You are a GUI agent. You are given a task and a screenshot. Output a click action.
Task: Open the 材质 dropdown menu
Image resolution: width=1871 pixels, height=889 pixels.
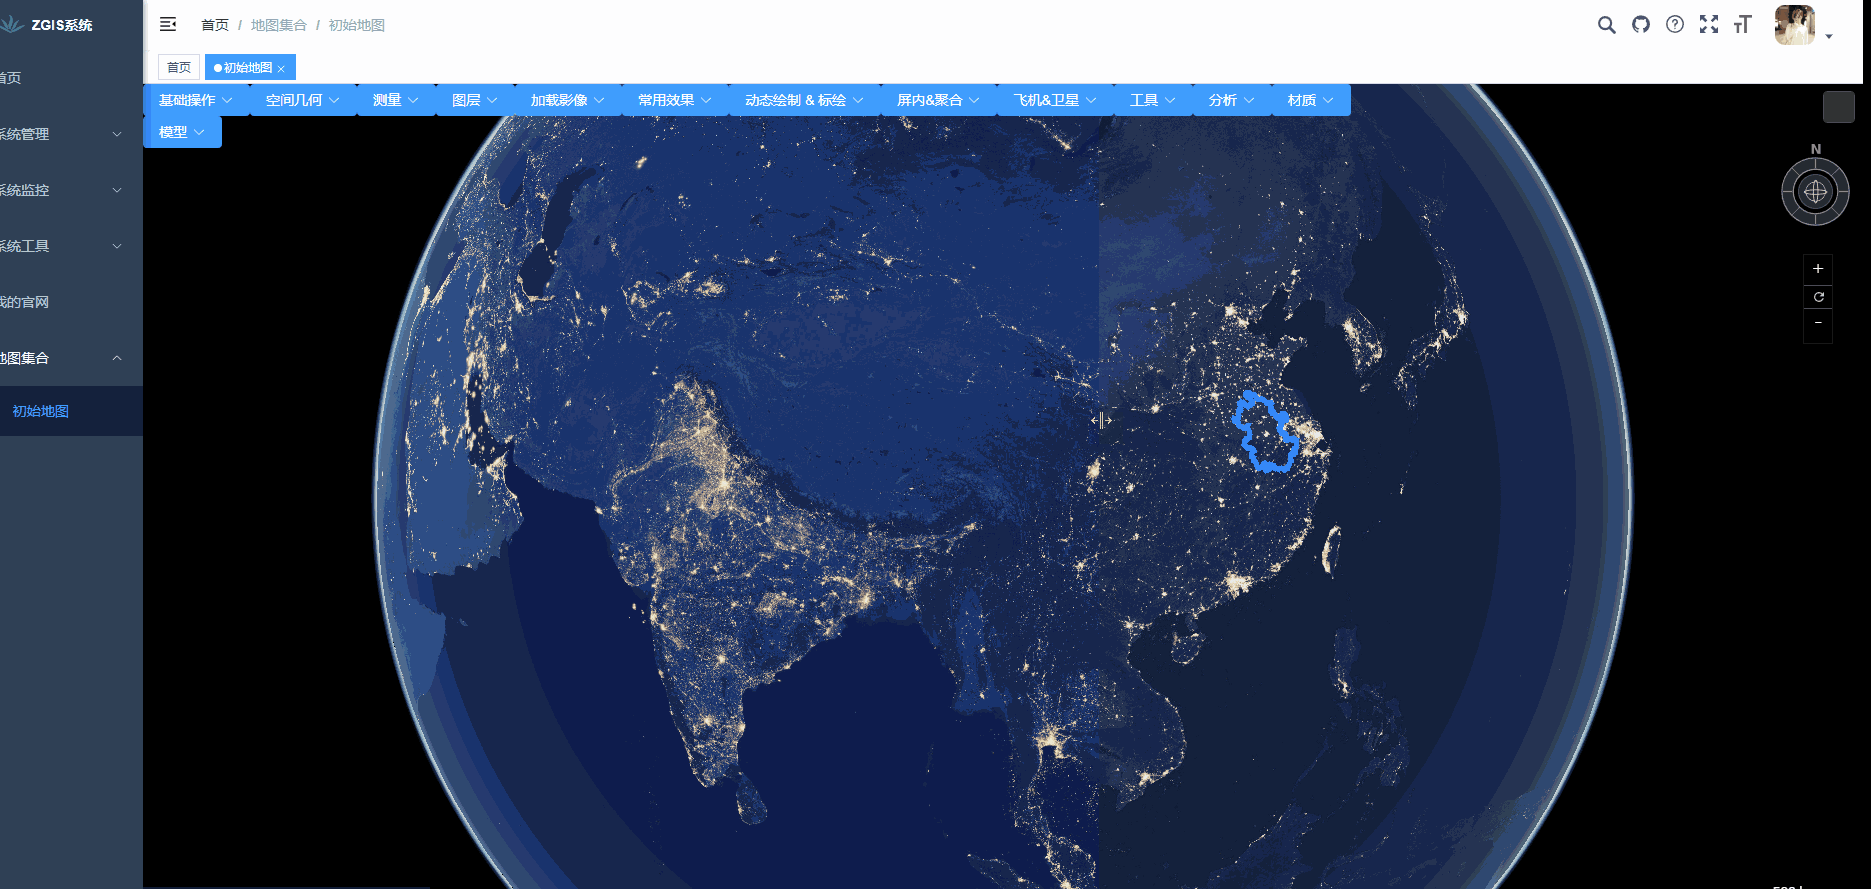tap(1311, 100)
